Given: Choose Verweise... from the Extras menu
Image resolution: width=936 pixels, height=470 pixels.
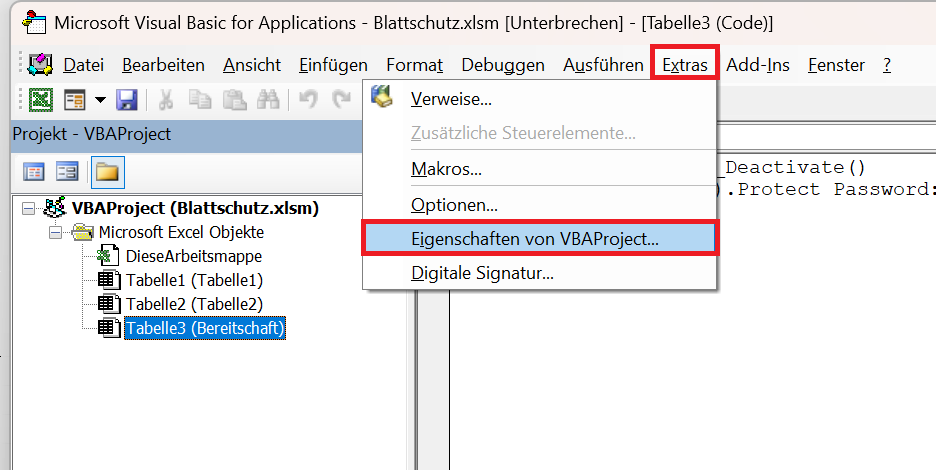Looking at the screenshot, I should [540, 99].
